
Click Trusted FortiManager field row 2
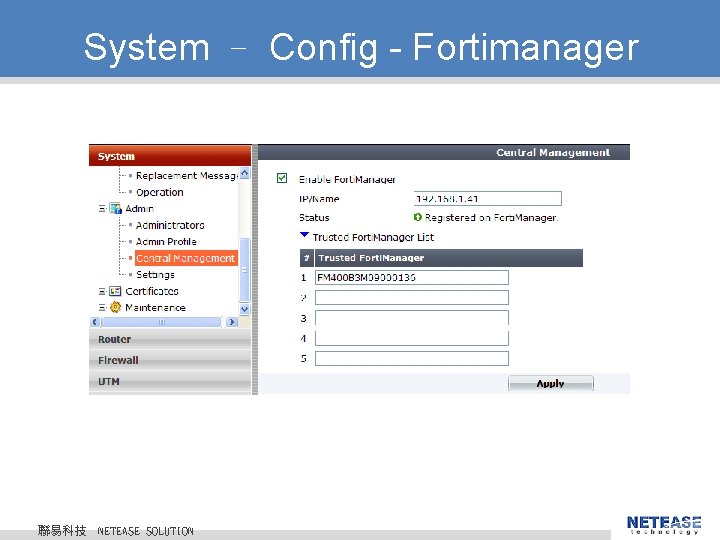coord(411,298)
